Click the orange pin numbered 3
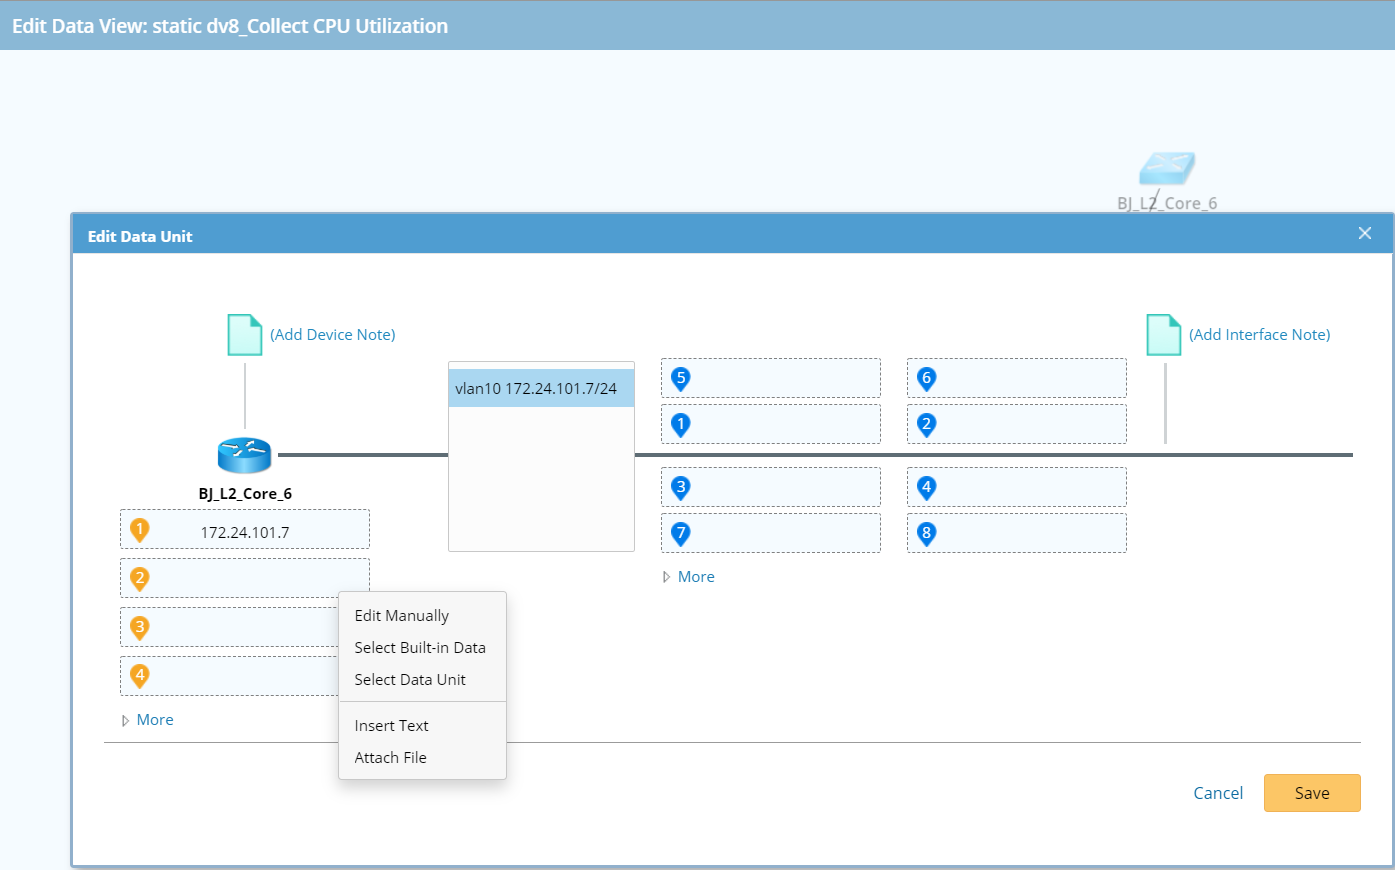 pyautogui.click(x=140, y=628)
